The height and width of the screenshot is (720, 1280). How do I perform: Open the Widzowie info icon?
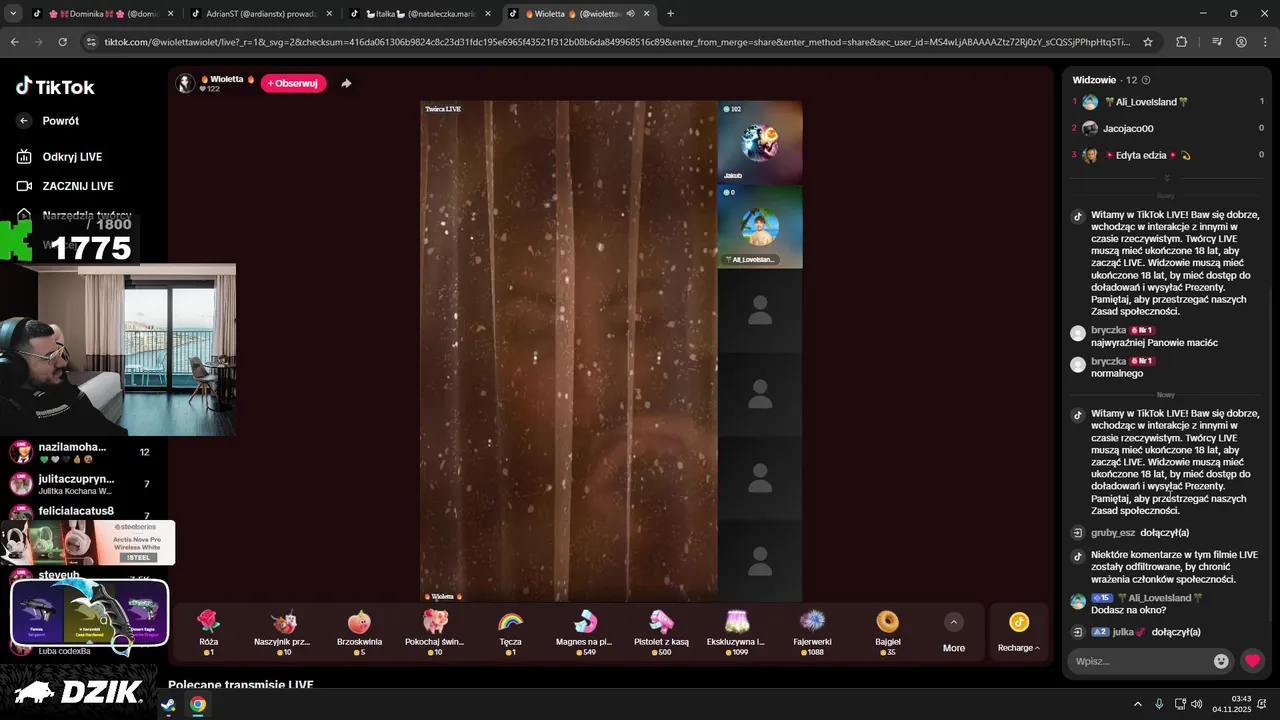pos(1146,80)
